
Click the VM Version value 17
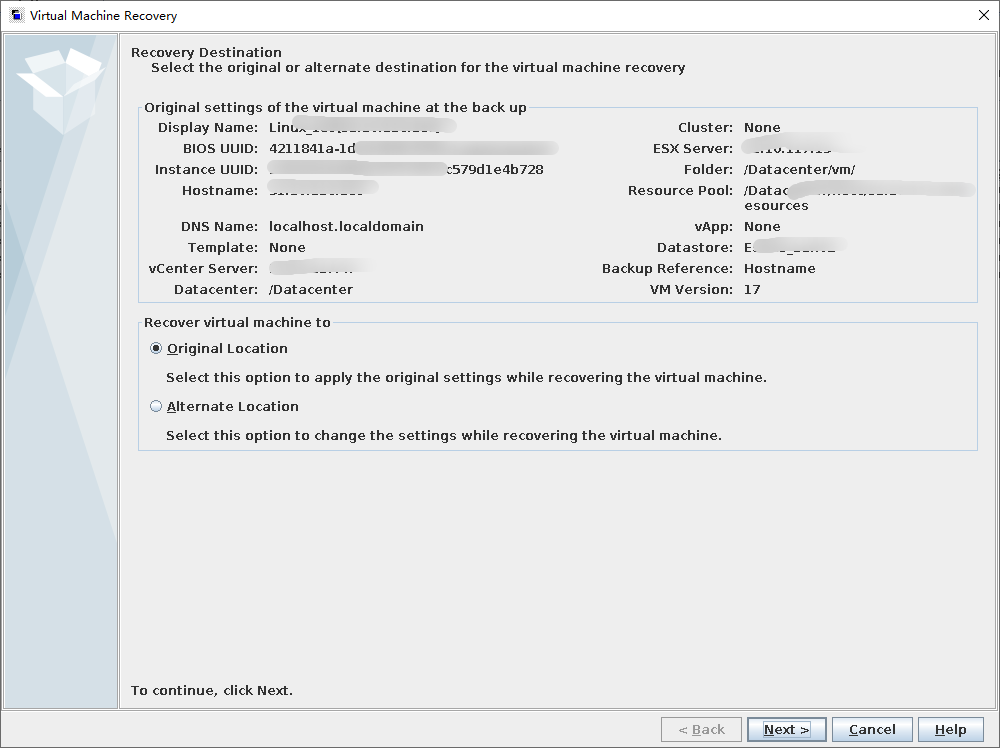click(x=752, y=290)
